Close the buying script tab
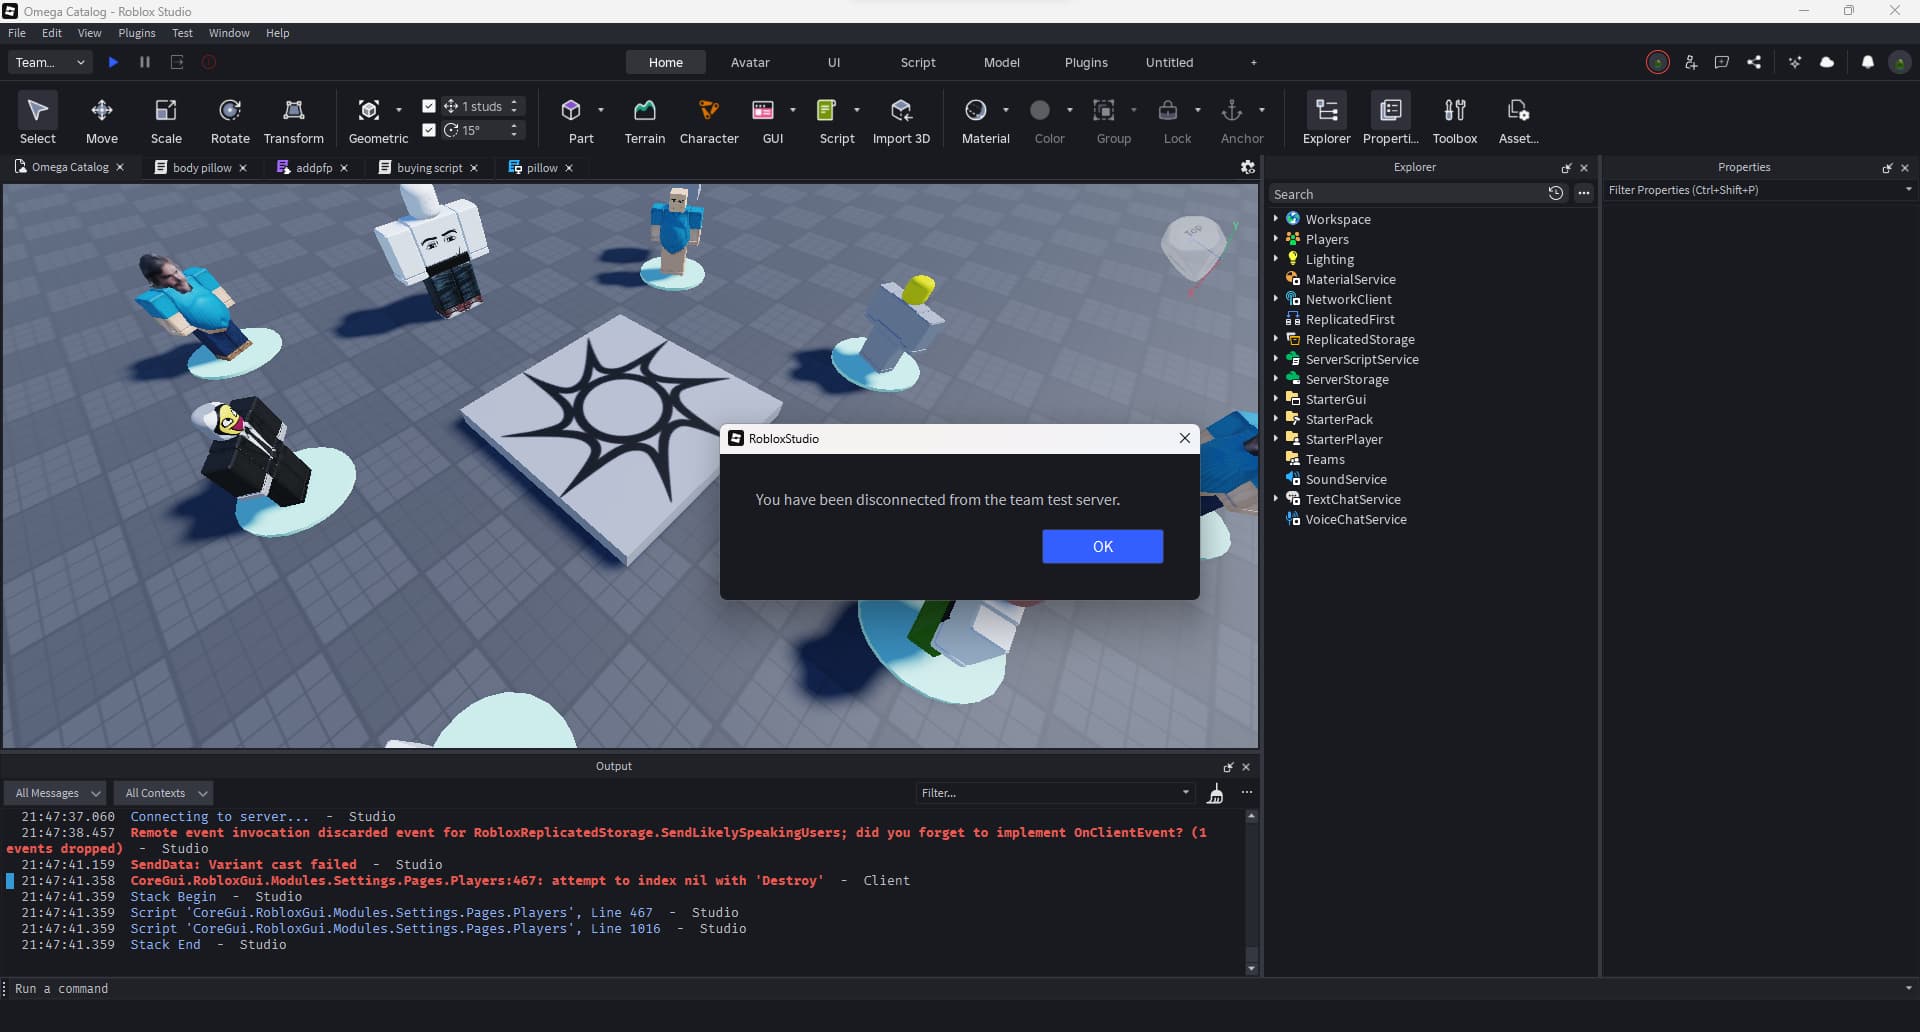The height and width of the screenshot is (1032, 1920). pos(474,168)
